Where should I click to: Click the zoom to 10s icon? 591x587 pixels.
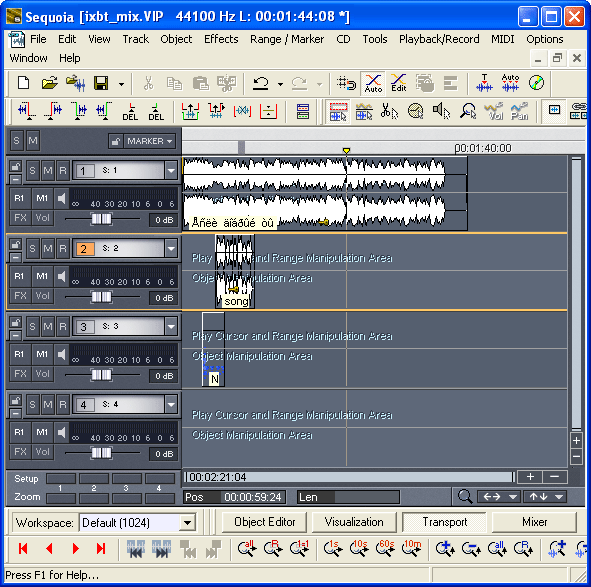pos(359,549)
